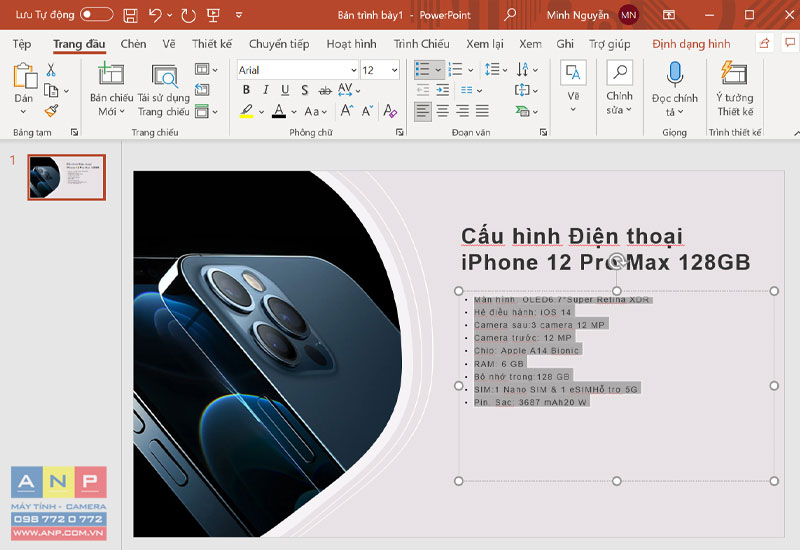Image resolution: width=800 pixels, height=550 pixels.
Task: Toggle the AutoSave (Lưu Tự động) switch
Action: click(x=96, y=14)
